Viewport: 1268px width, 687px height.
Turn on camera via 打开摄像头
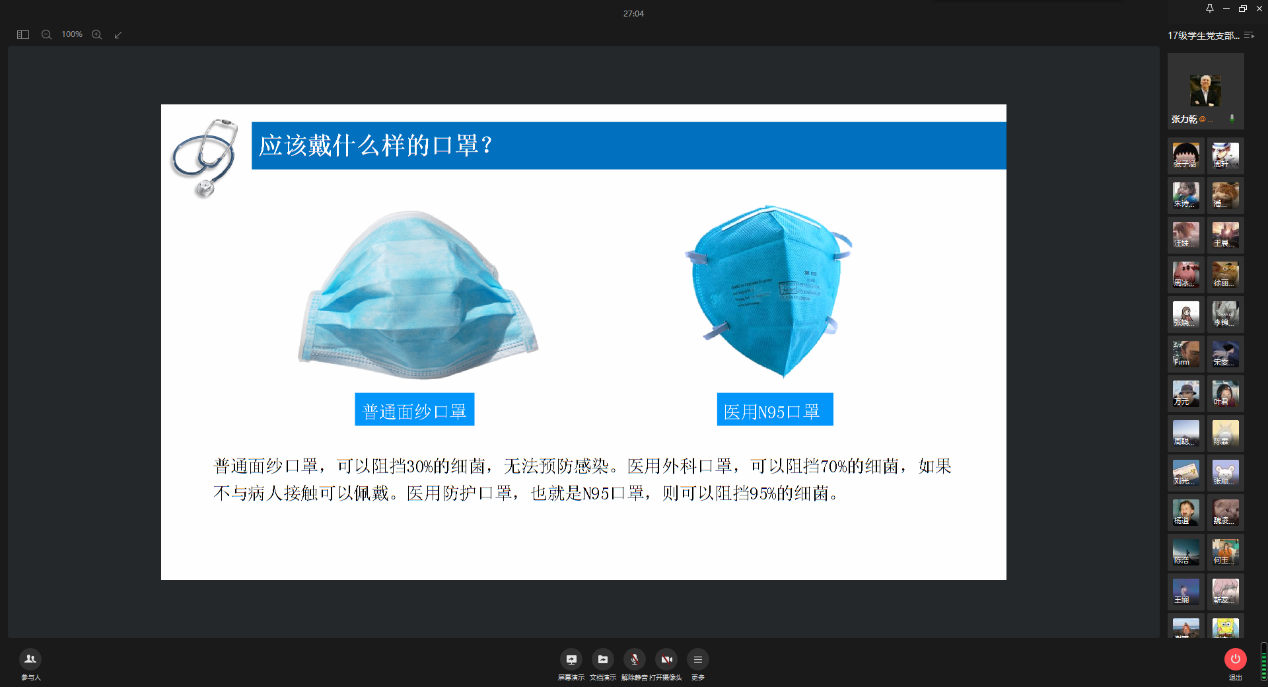(666, 659)
